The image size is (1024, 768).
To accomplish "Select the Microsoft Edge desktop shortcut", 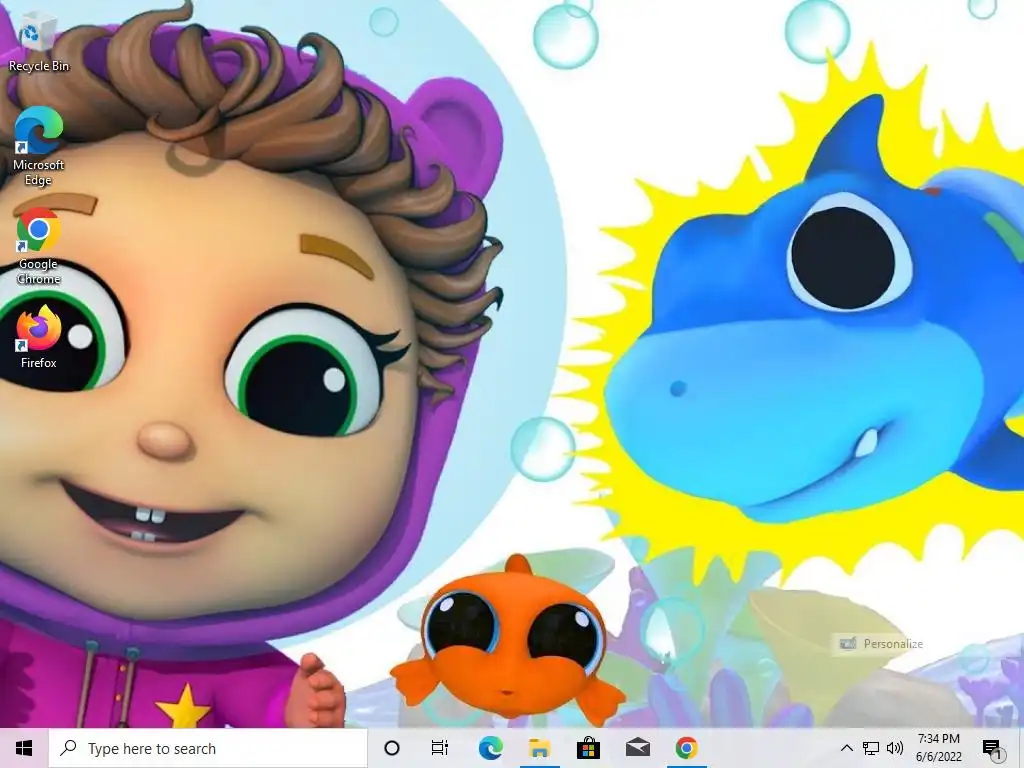I will tap(39, 147).
